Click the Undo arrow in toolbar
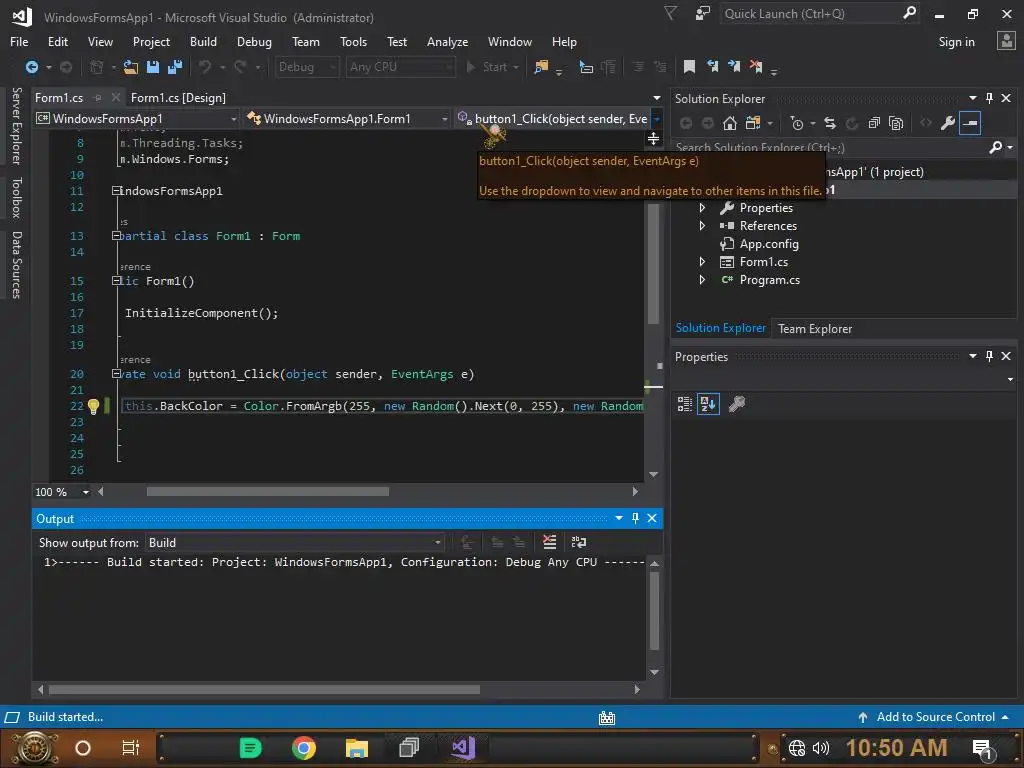Viewport: 1024px width, 768px height. coord(205,67)
